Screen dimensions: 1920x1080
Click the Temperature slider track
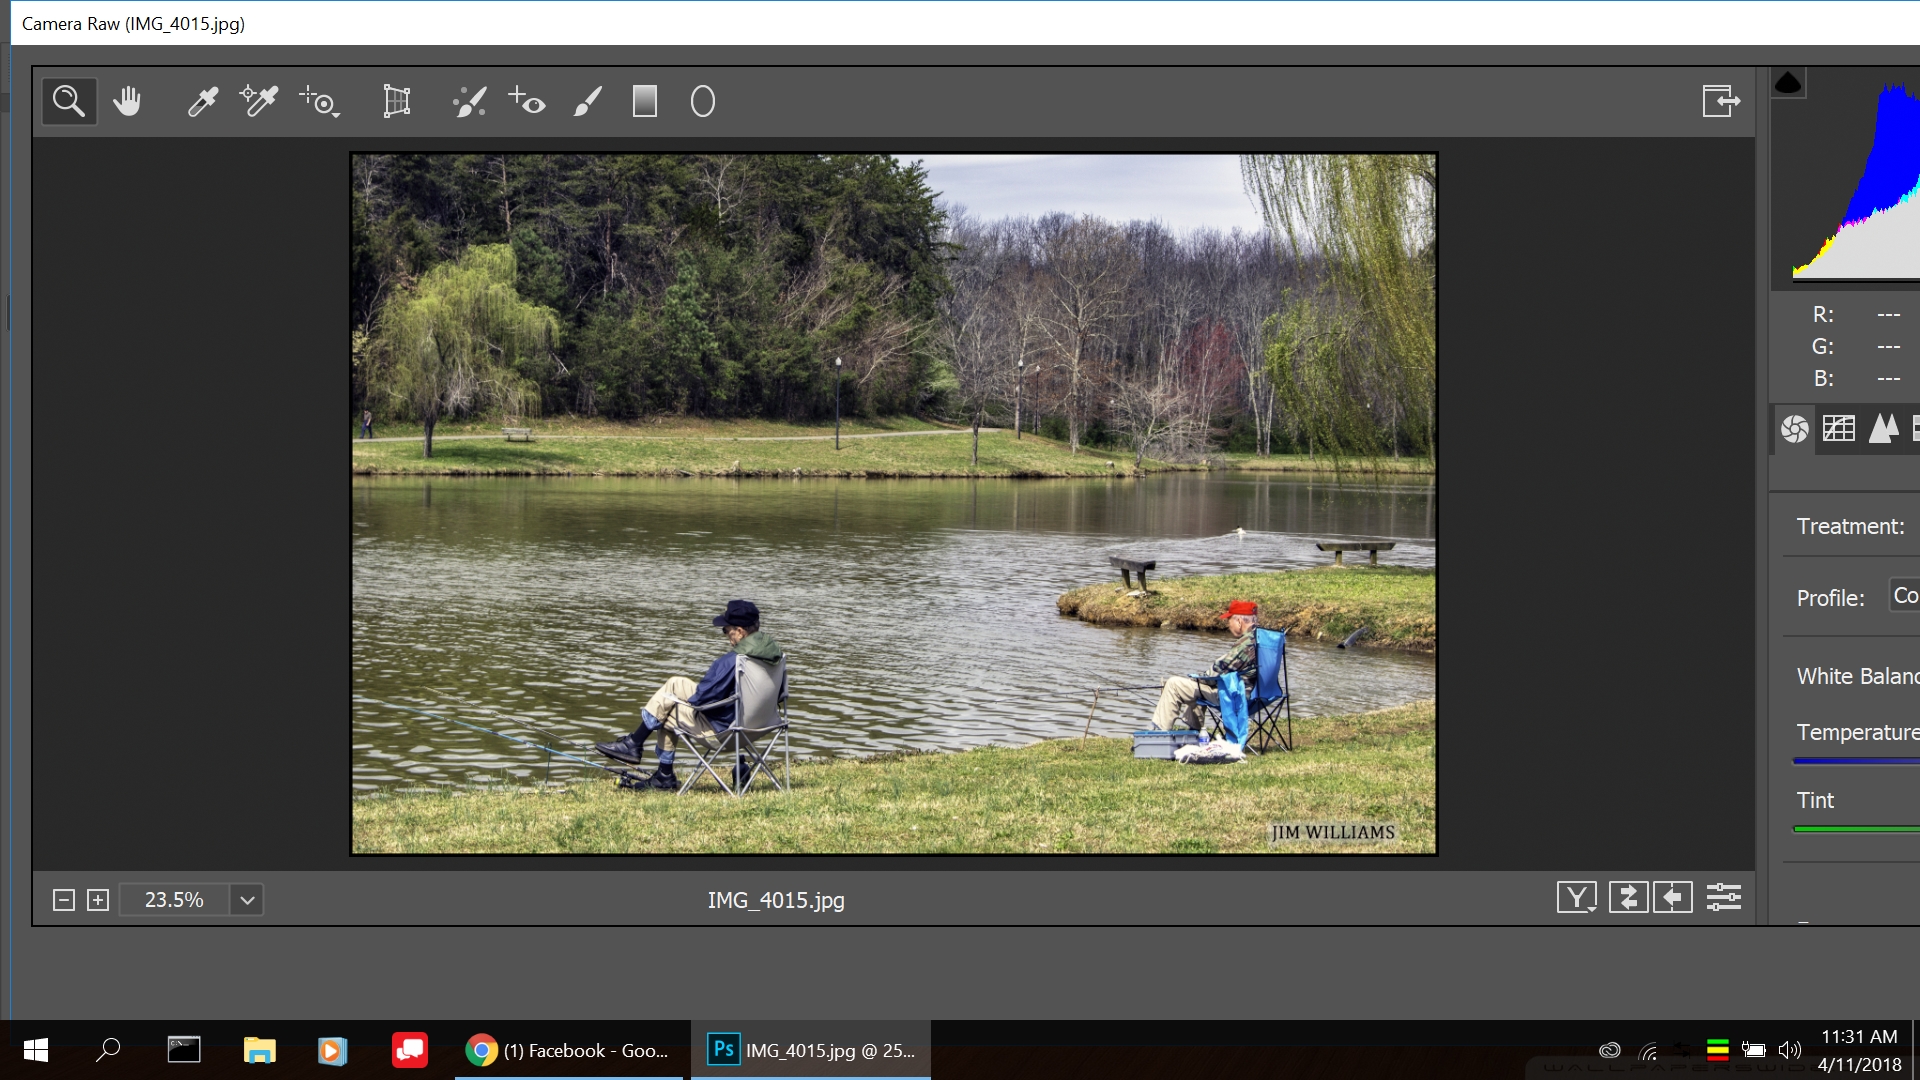(x=1856, y=762)
